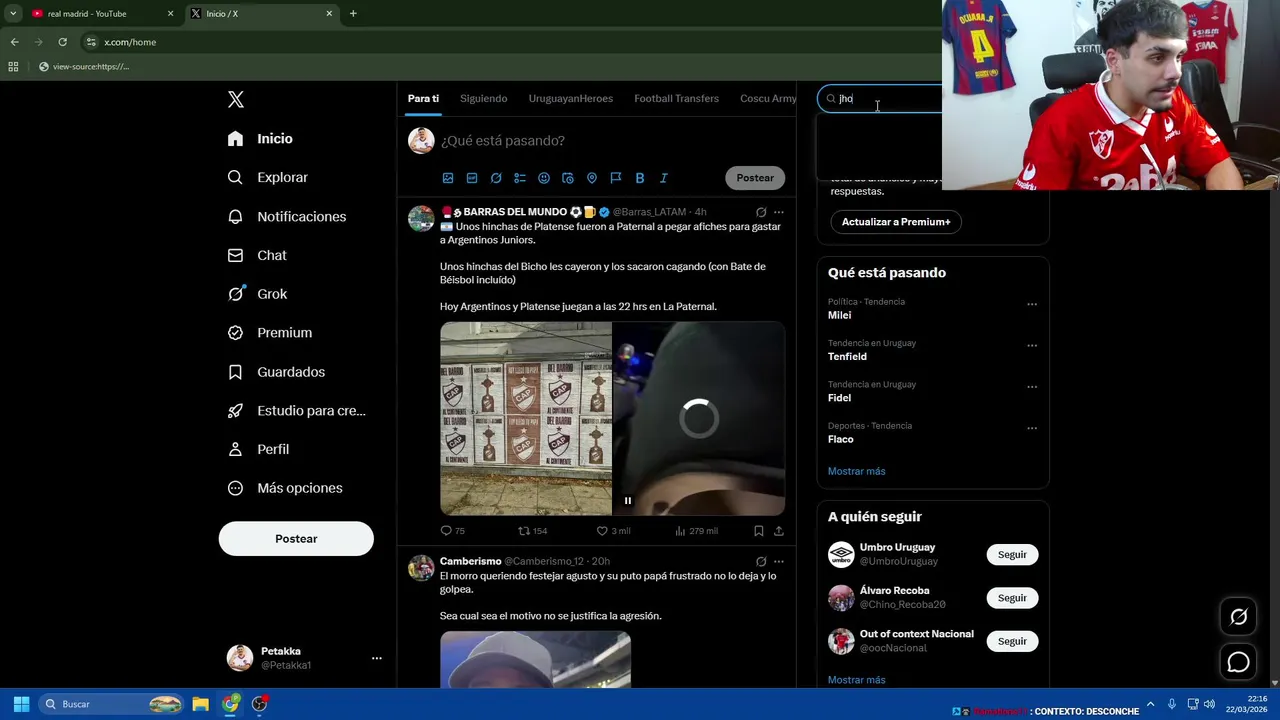Click the X logo in sidebar

[236, 99]
